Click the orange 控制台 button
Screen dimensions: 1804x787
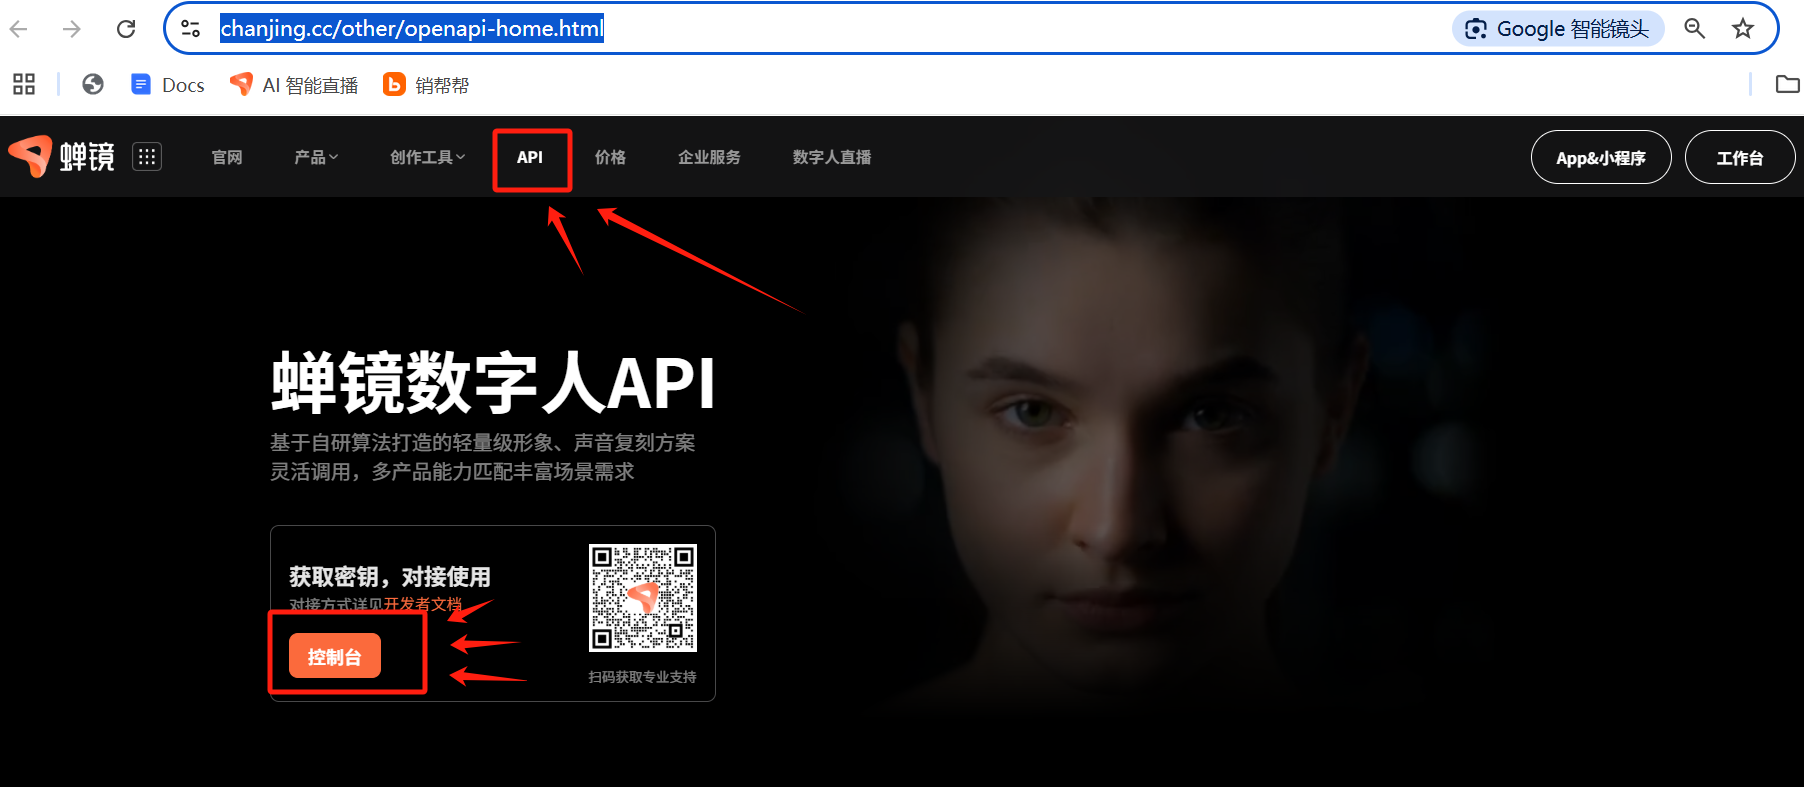click(x=335, y=657)
